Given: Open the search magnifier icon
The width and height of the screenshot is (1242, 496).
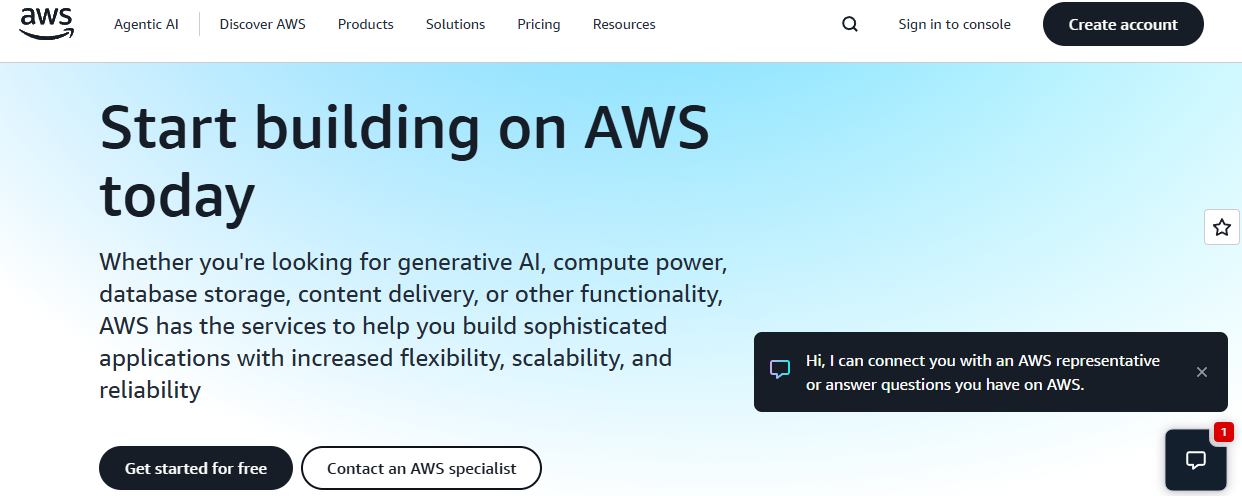Looking at the screenshot, I should pyautogui.click(x=850, y=24).
